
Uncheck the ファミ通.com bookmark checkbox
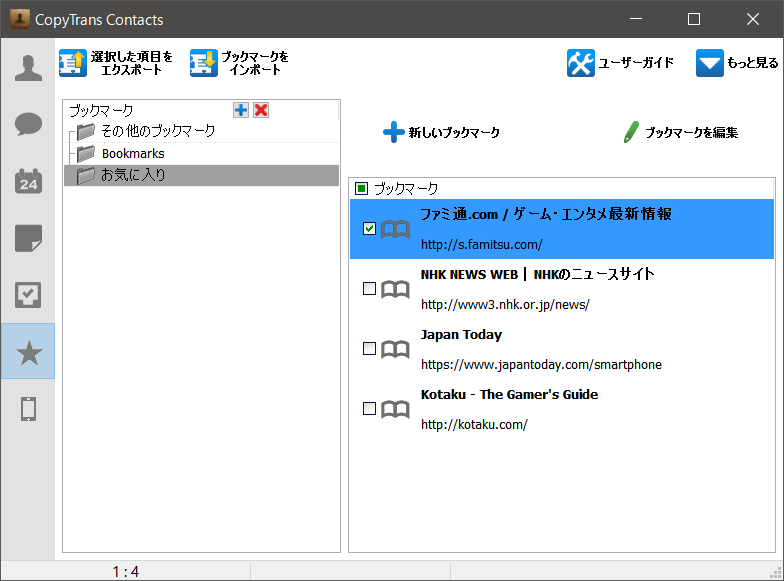(369, 228)
